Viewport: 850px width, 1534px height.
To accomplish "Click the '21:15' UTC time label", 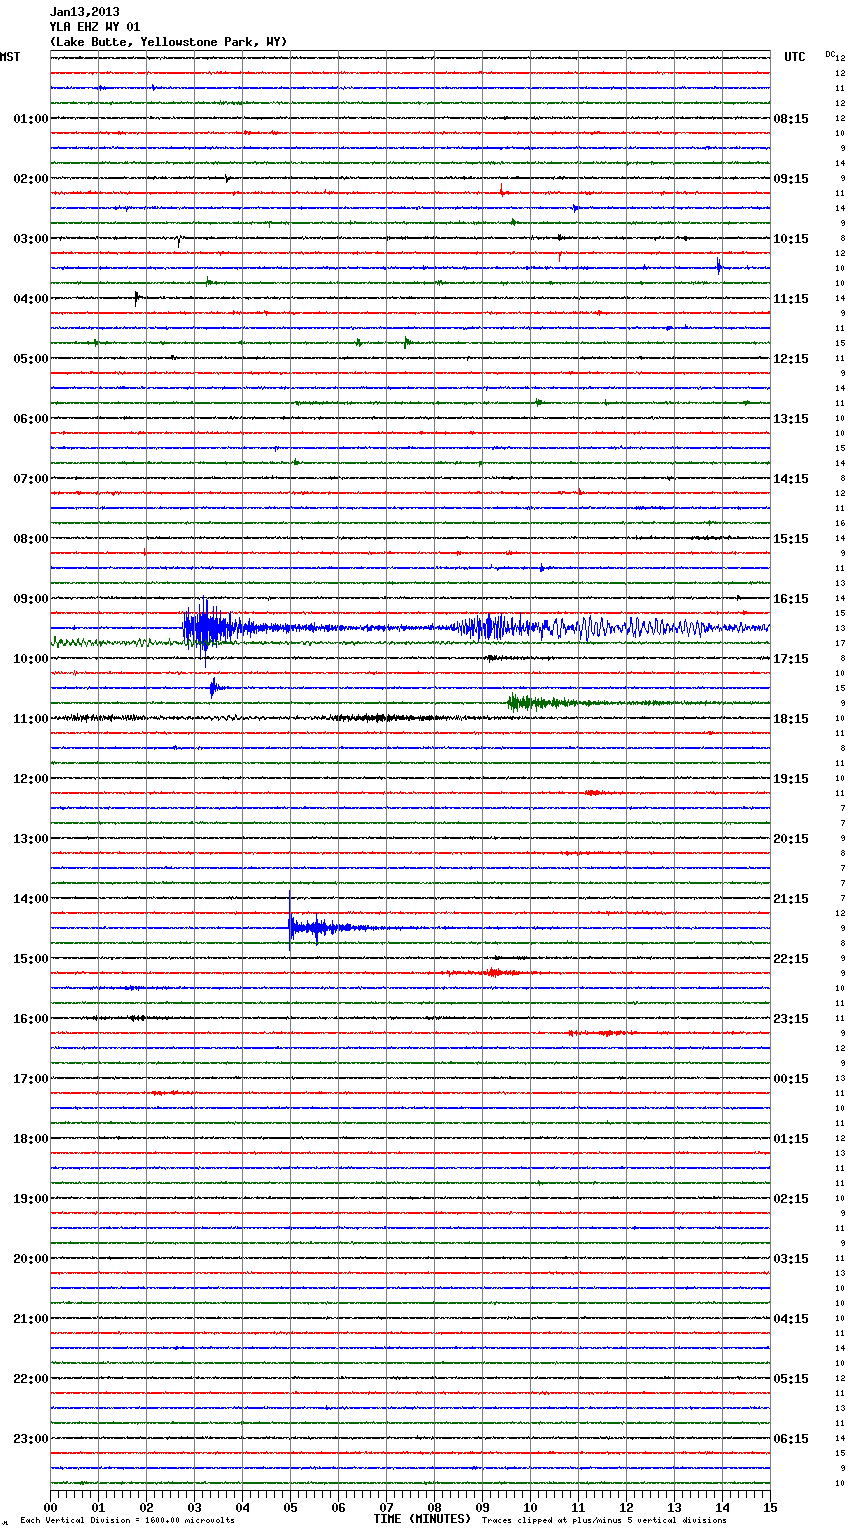I will pos(791,899).
